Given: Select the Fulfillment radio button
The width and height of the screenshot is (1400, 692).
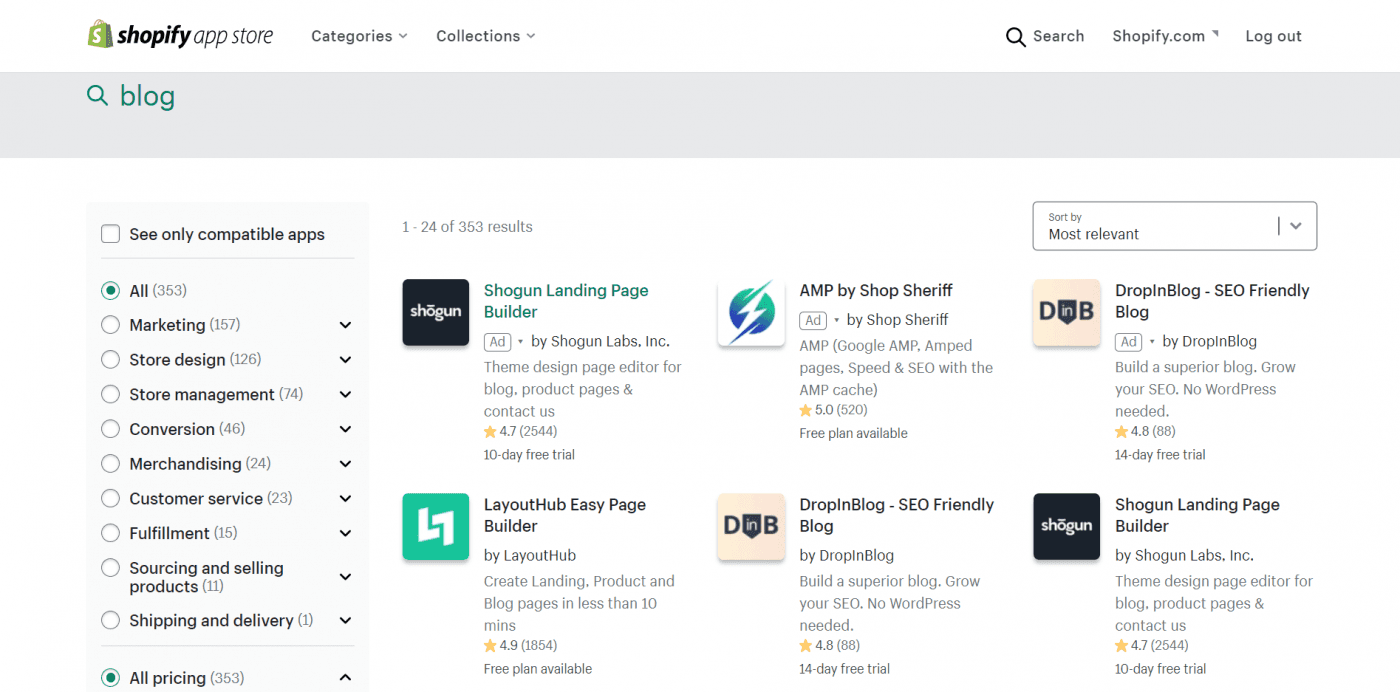Looking at the screenshot, I should pos(110,533).
